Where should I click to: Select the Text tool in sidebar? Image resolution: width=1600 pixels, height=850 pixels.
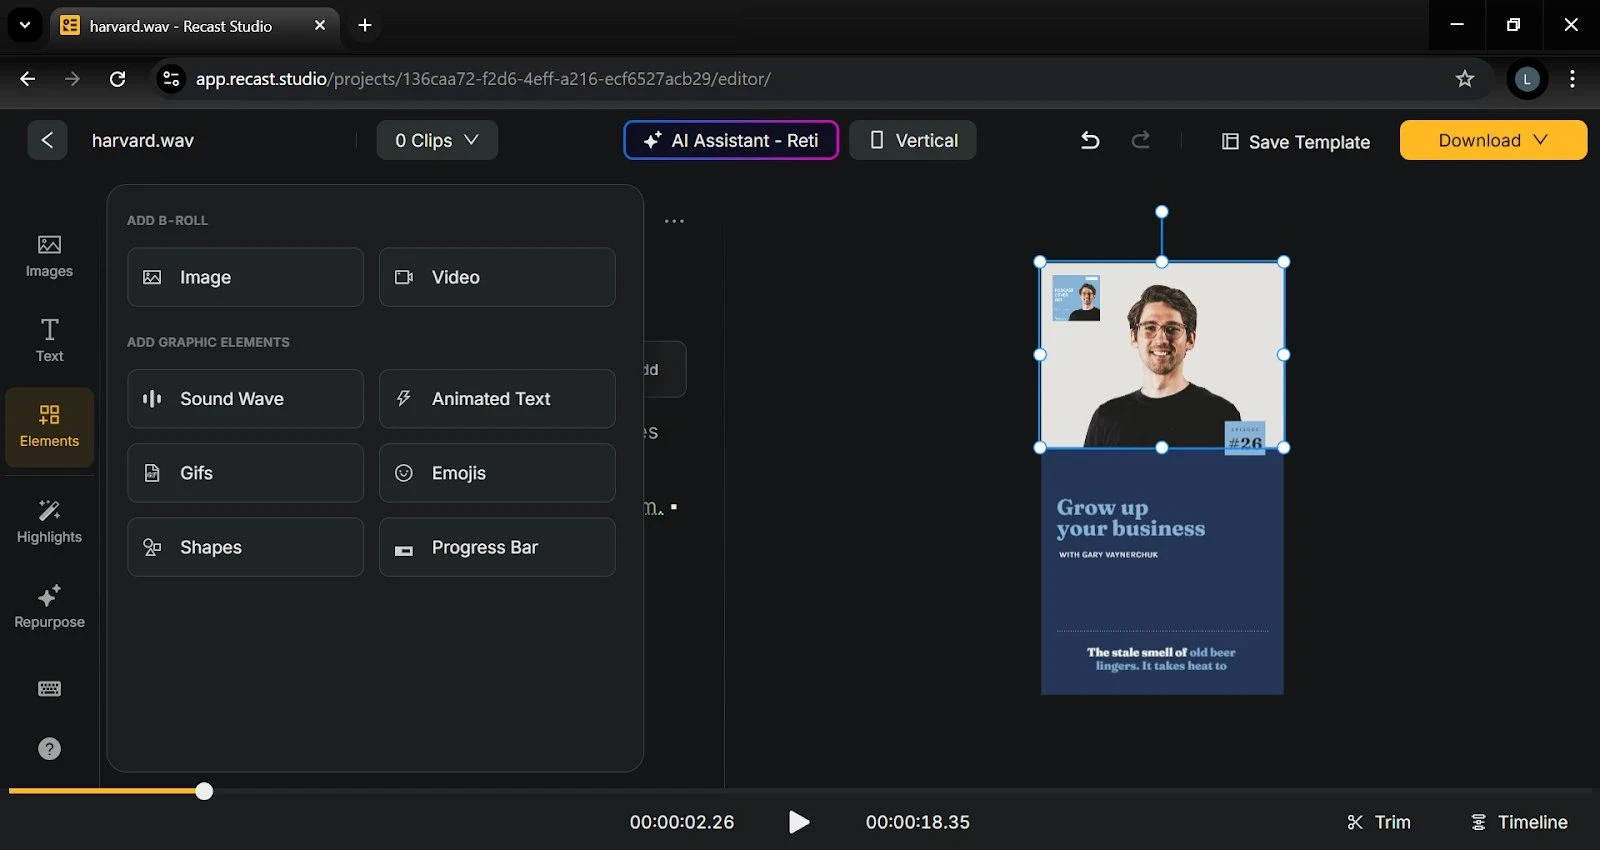tap(49, 340)
